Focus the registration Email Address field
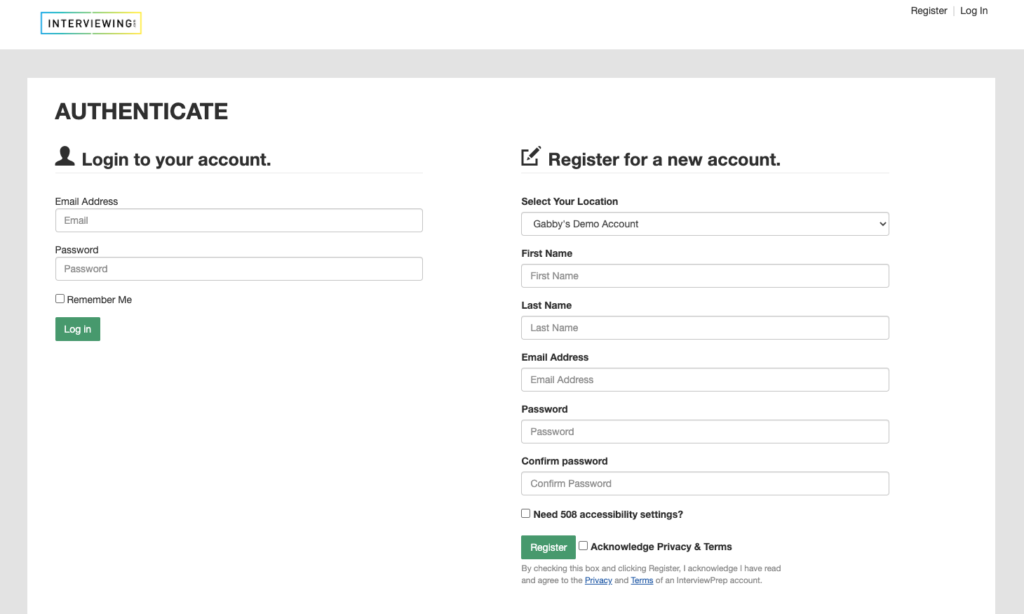The image size is (1024, 614). pos(705,380)
